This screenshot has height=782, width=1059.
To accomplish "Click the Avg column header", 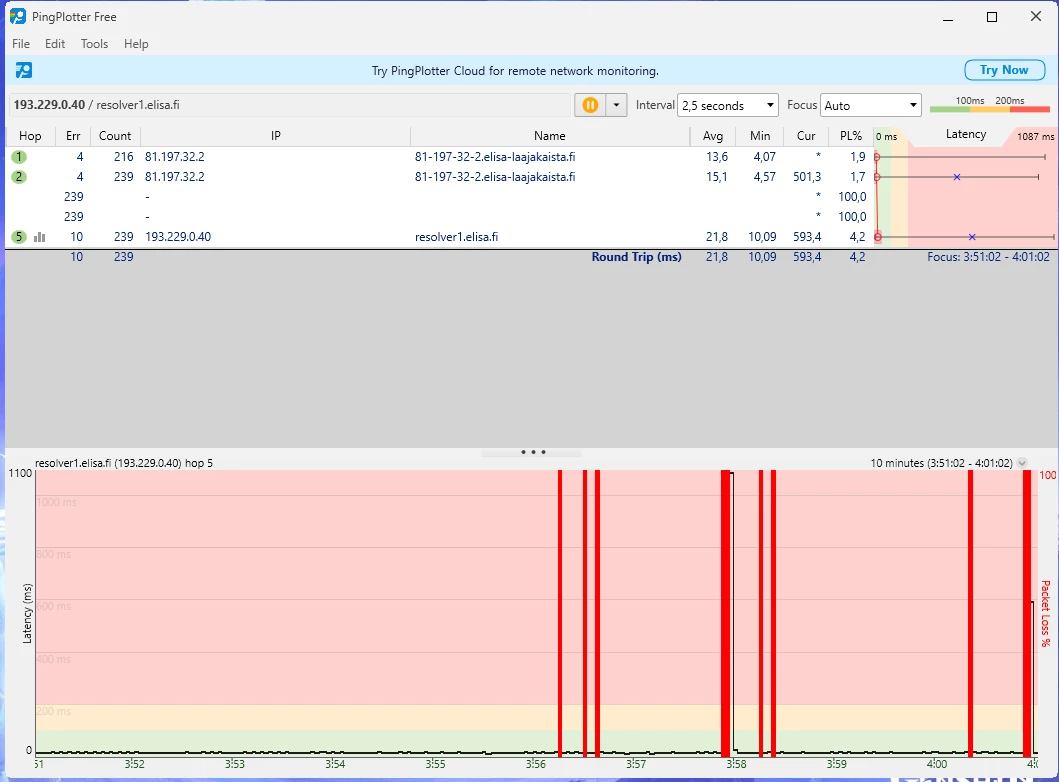I will (x=712, y=136).
